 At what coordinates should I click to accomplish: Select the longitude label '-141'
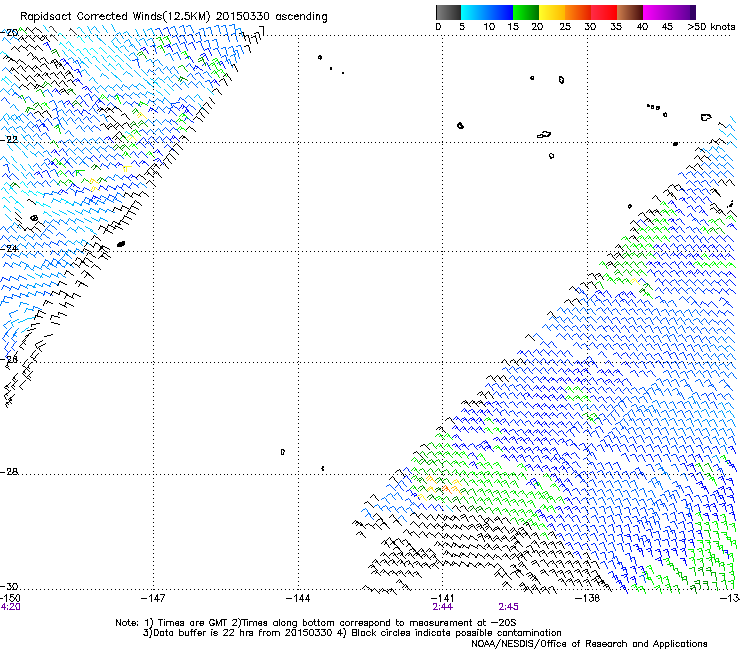coord(442,598)
